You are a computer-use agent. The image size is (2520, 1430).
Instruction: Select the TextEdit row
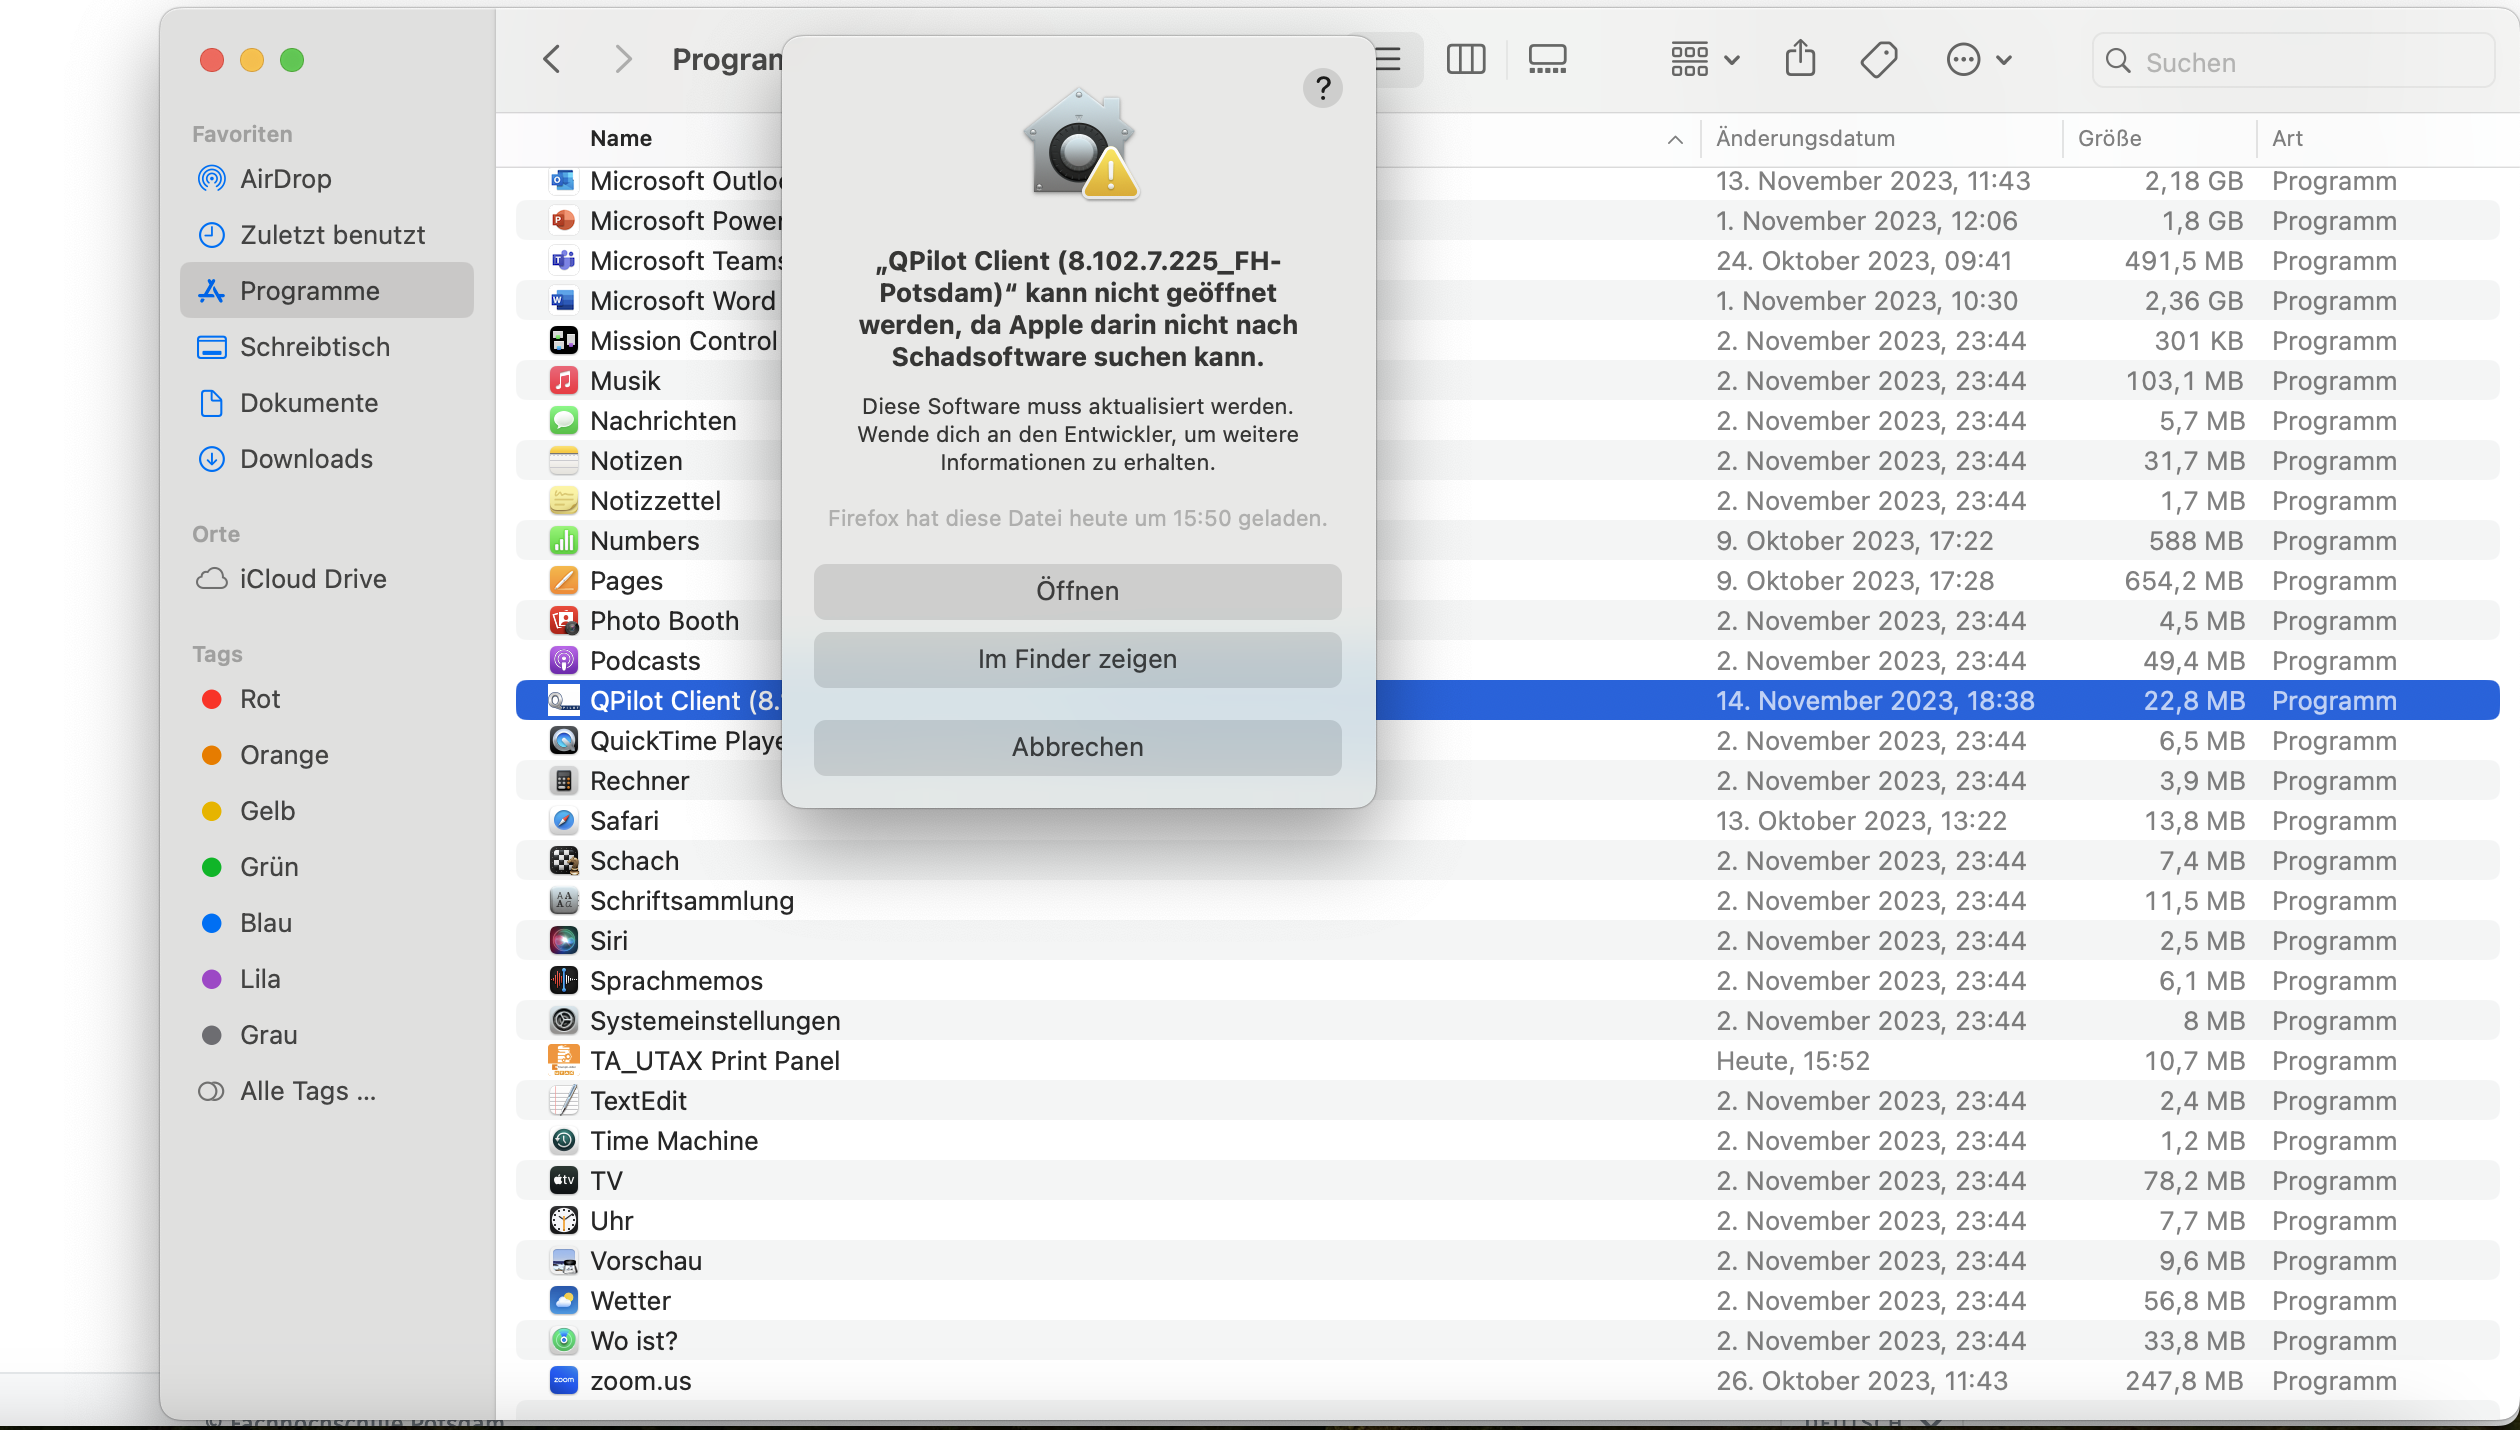click(x=1507, y=1101)
